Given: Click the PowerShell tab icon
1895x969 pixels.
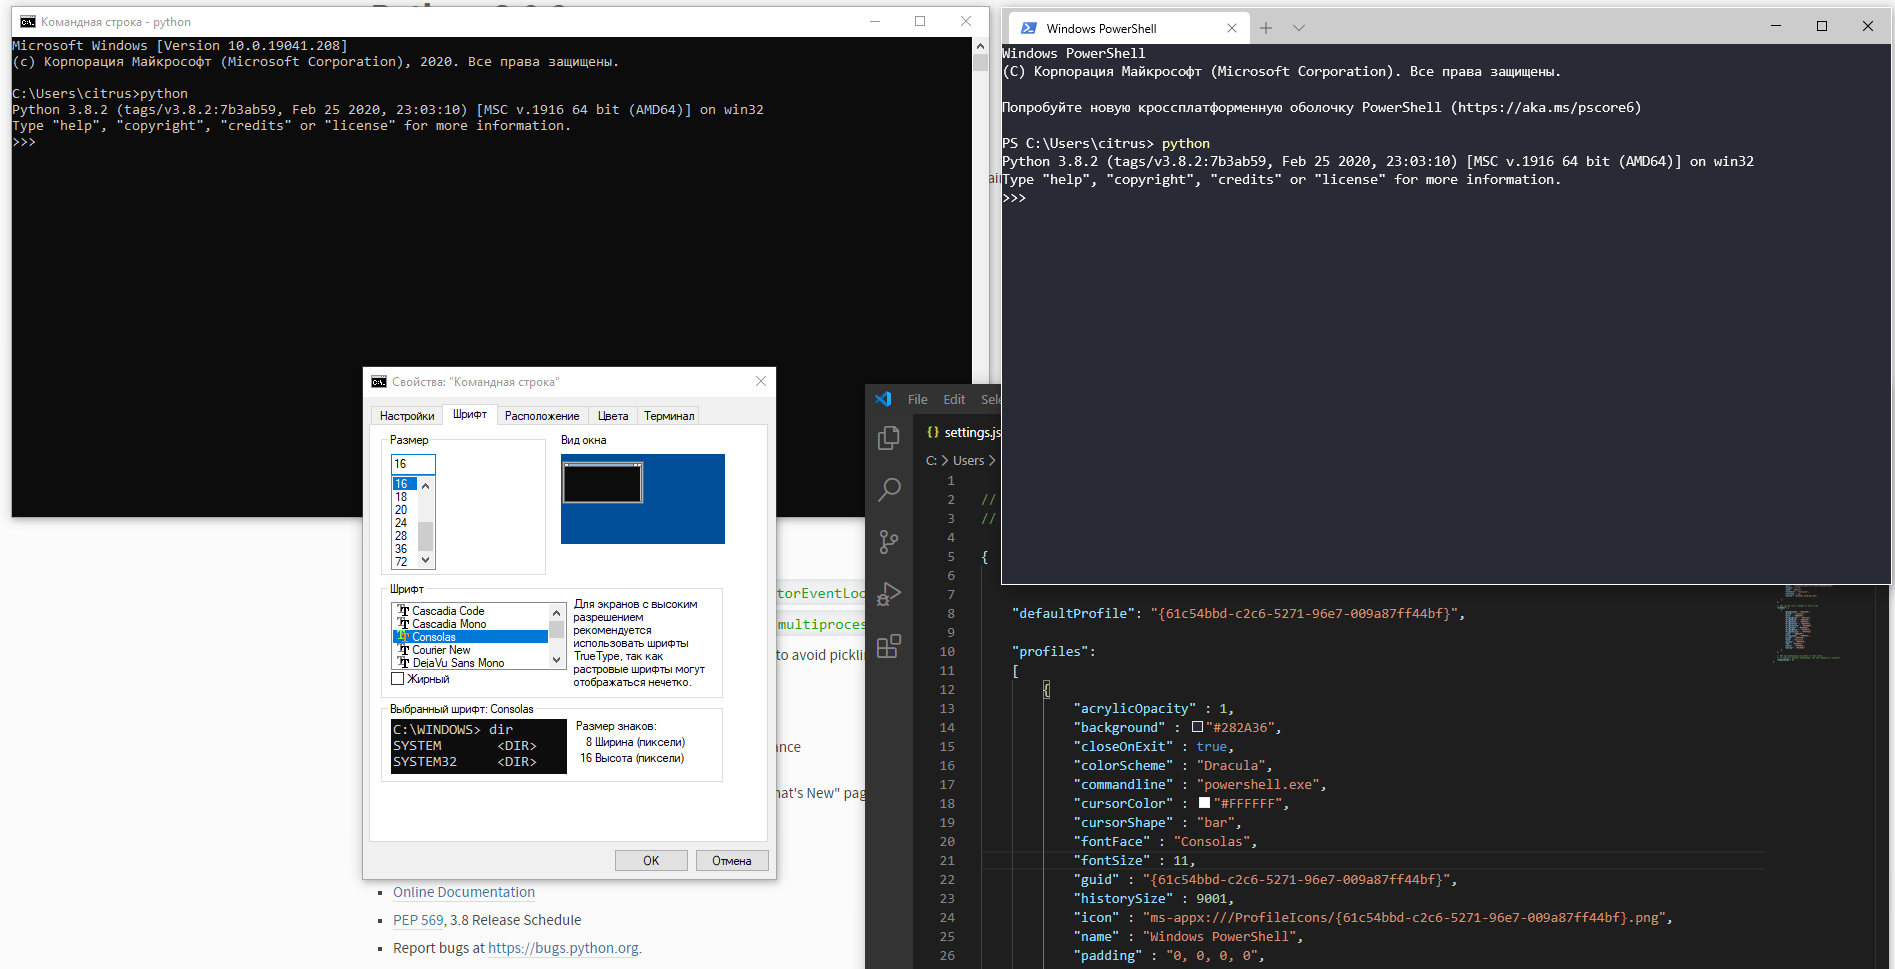Looking at the screenshot, I should (1028, 28).
